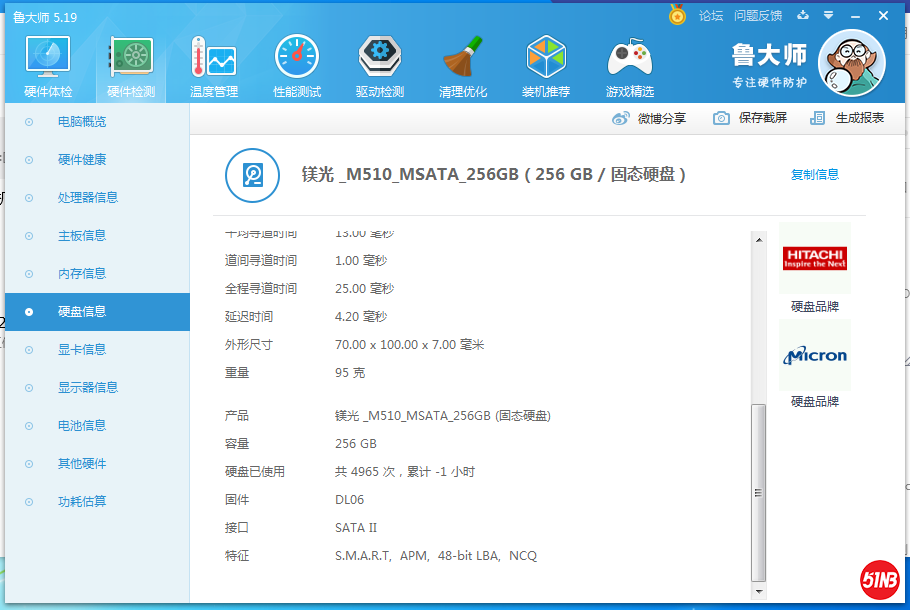
Task: Switch to 电池信息 section
Action: [x=82, y=426]
